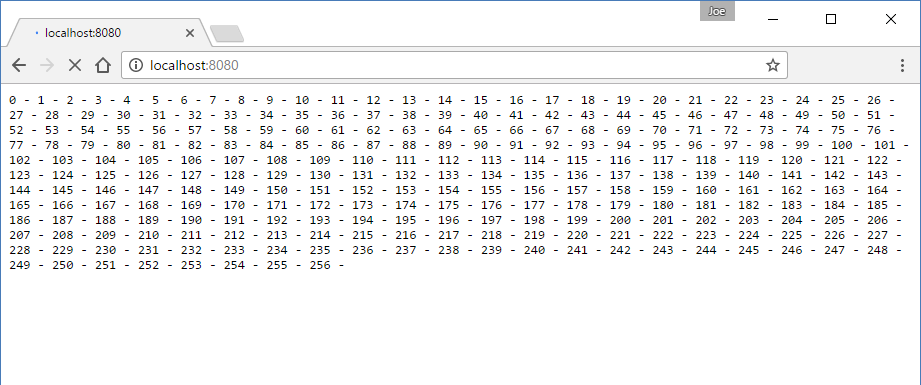Image resolution: width=921 pixels, height=385 pixels.
Task: Click the number 13 in output
Action: coord(409,100)
